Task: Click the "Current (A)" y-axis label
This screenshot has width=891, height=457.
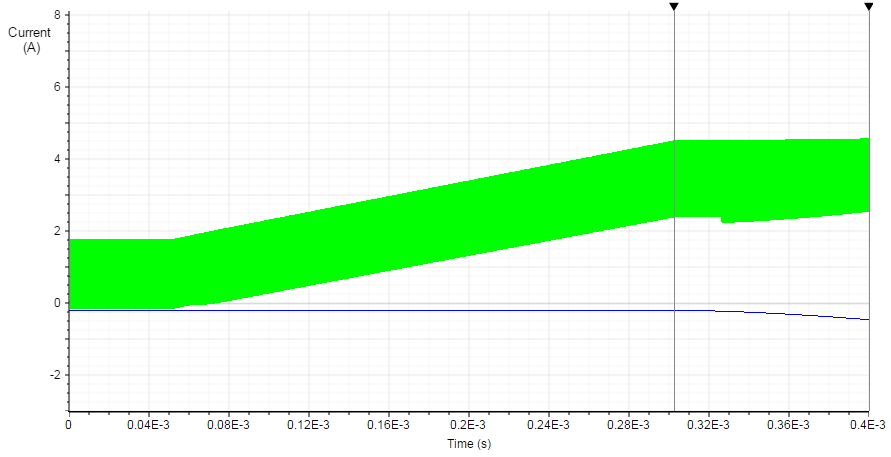Action: pos(30,40)
